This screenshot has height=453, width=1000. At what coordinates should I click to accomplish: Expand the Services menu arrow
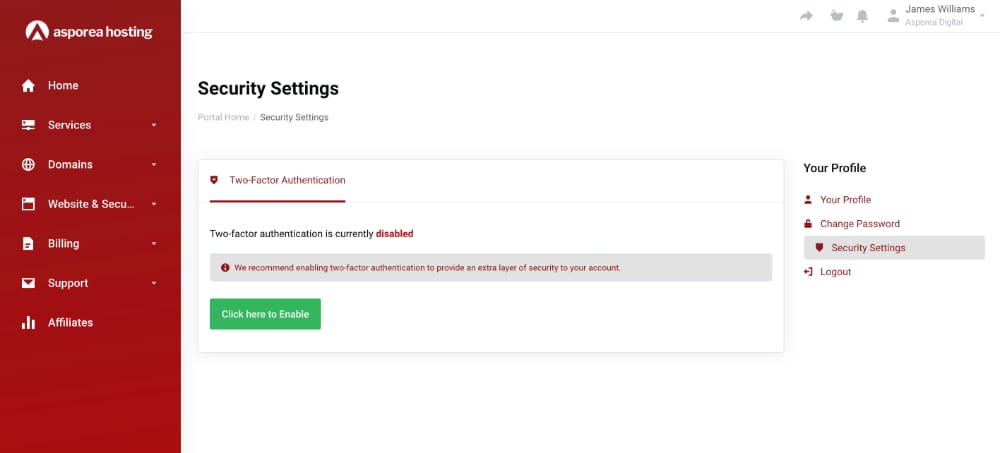[x=154, y=126]
